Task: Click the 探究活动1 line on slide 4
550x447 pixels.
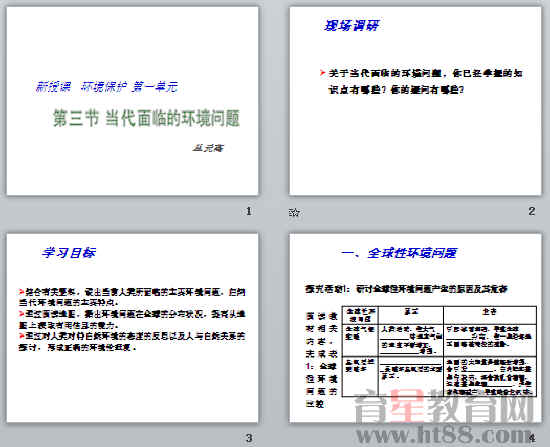Action: 407,289
